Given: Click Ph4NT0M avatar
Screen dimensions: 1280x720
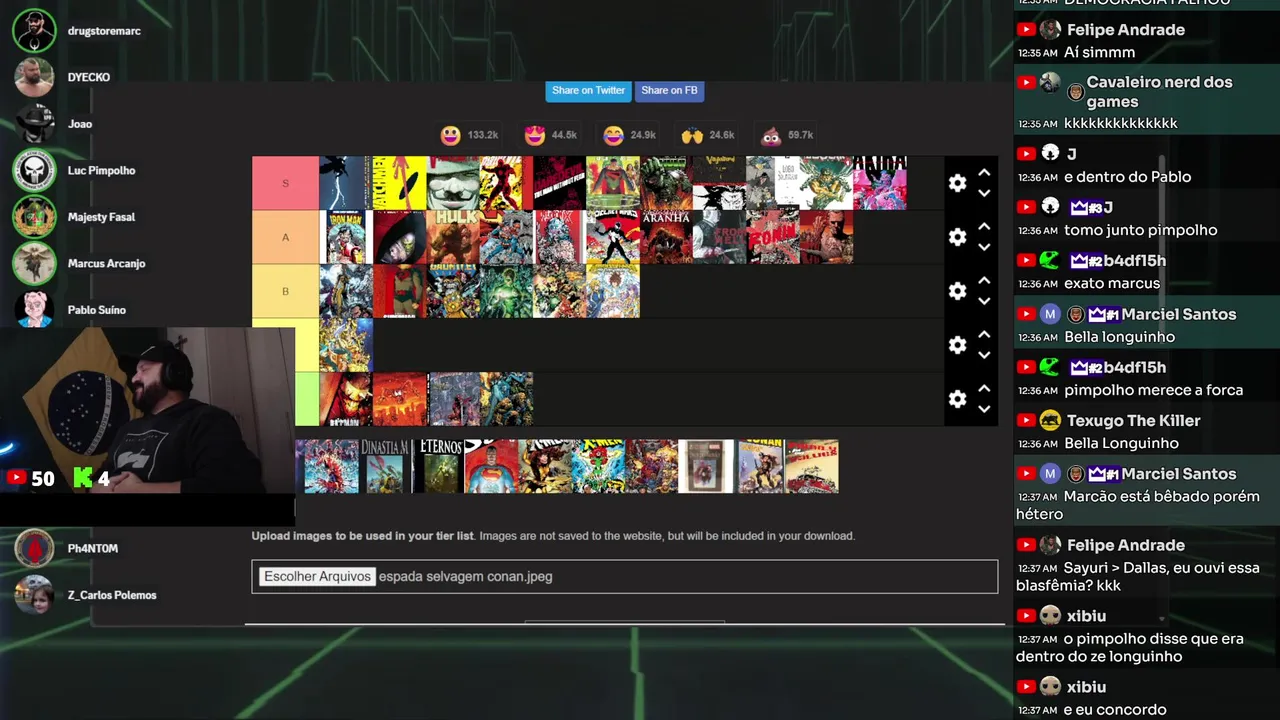Looking at the screenshot, I should 34,548.
